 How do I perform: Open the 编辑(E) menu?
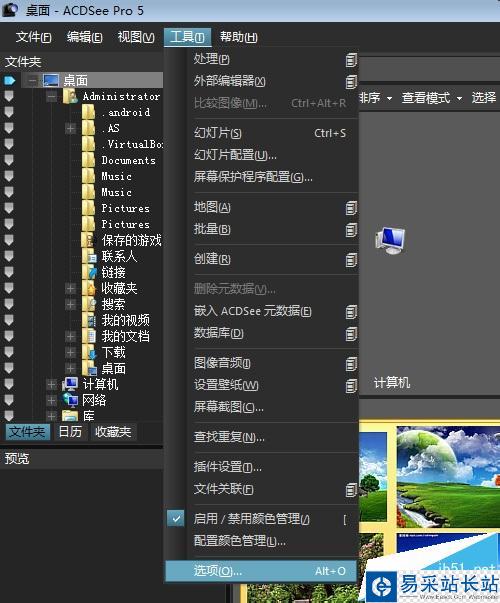(85, 37)
